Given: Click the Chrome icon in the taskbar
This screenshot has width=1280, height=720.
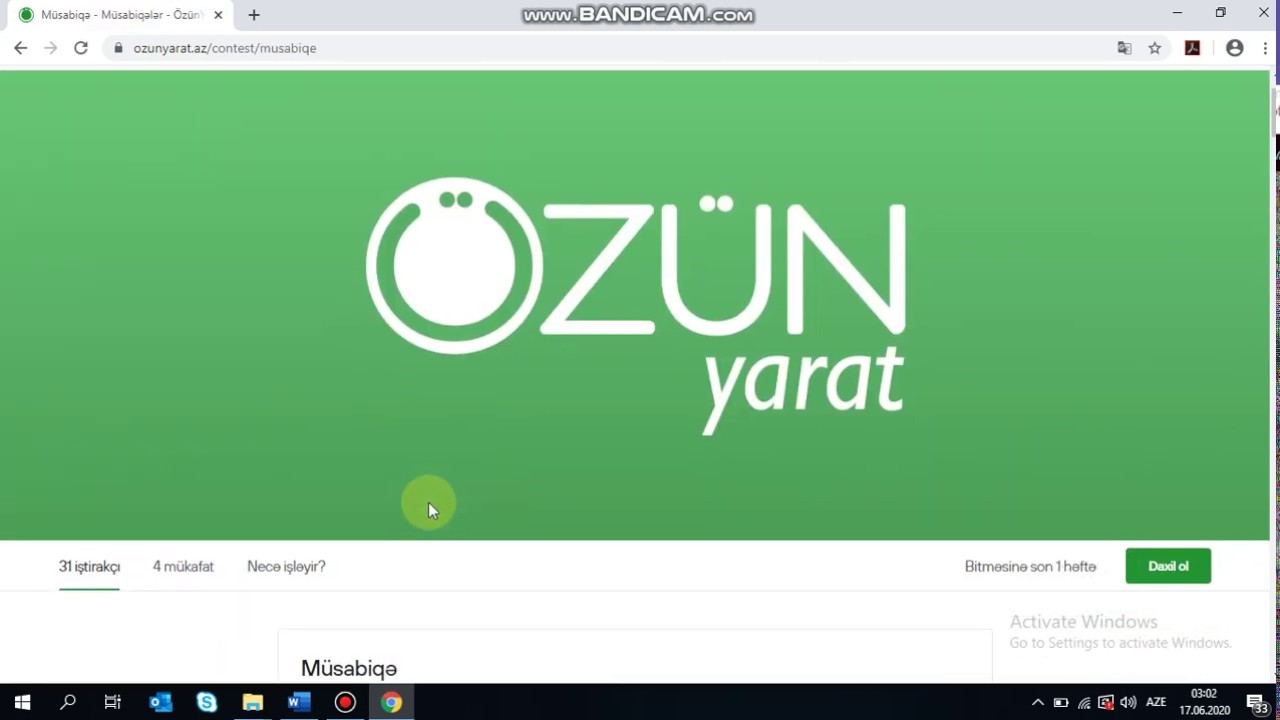Looking at the screenshot, I should tap(391, 702).
